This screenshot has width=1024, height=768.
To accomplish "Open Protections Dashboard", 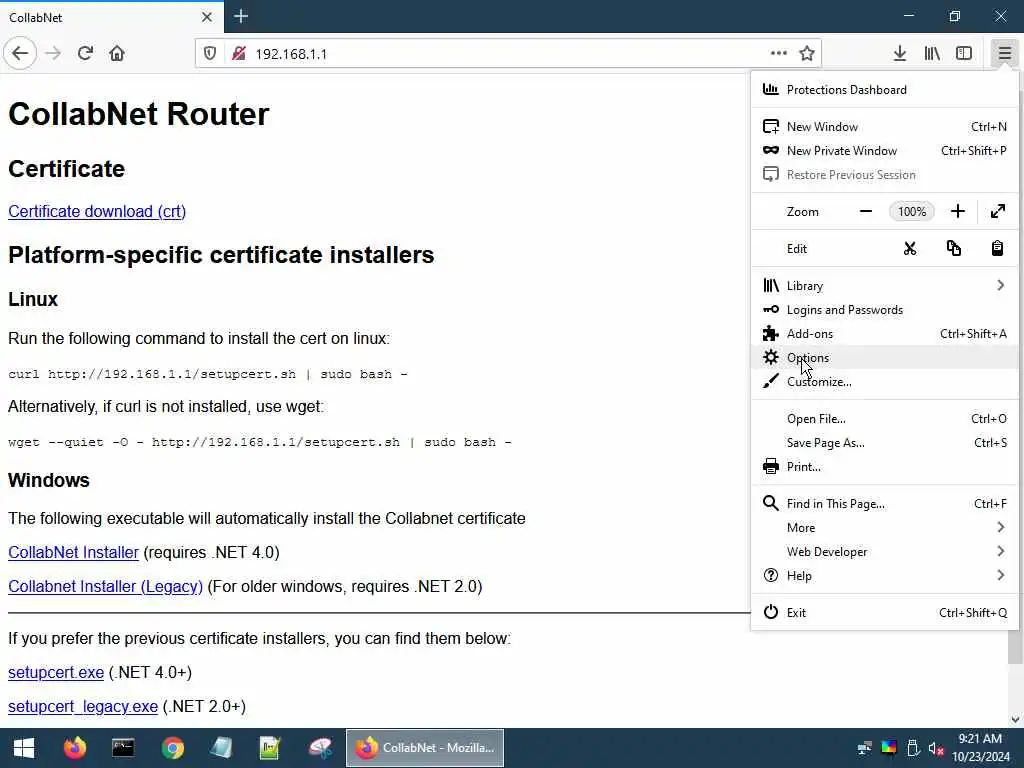I will [x=884, y=89].
